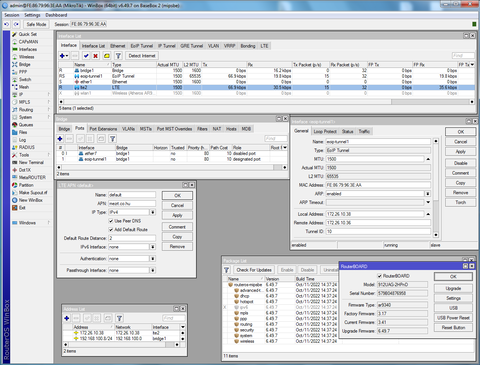The image size is (480, 365).
Task: Enable selected interface with blue checkmark
Action: (86, 56)
